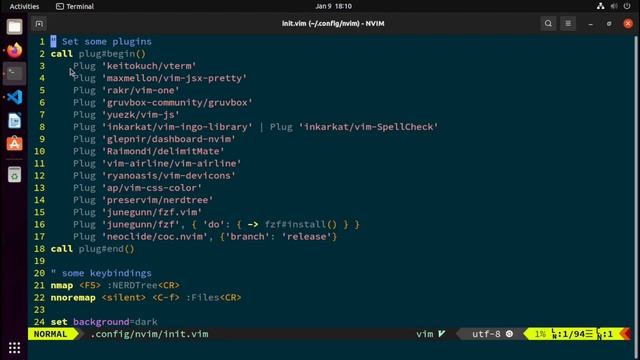
Task: Click the " Set some plugins comment line
Action: coord(101,42)
